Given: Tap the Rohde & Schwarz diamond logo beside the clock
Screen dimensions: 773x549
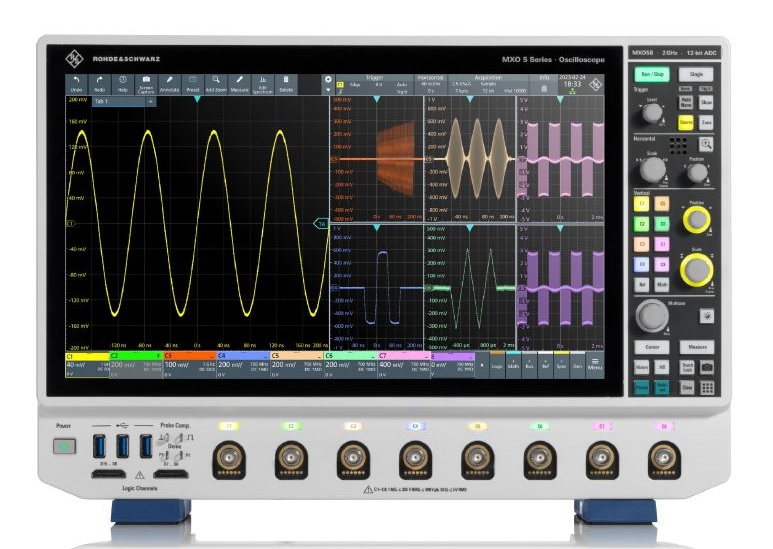Looking at the screenshot, I should click(x=596, y=84).
